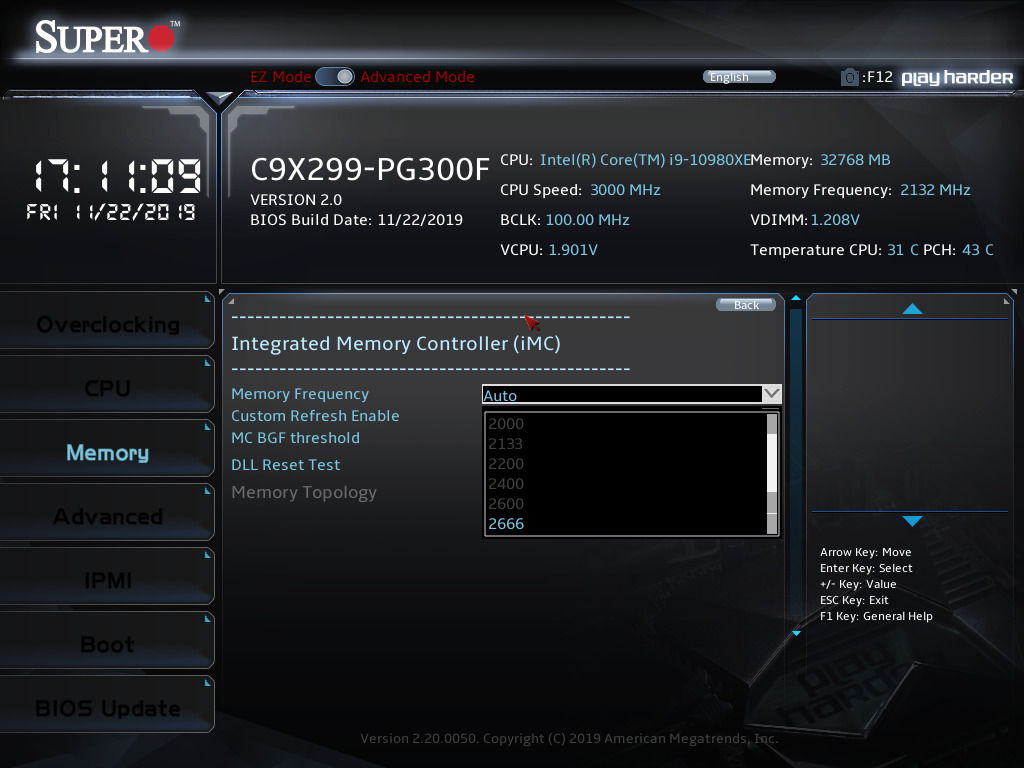The image size is (1024, 768).
Task: Select the DLL Reset Test setting
Action: click(x=285, y=465)
